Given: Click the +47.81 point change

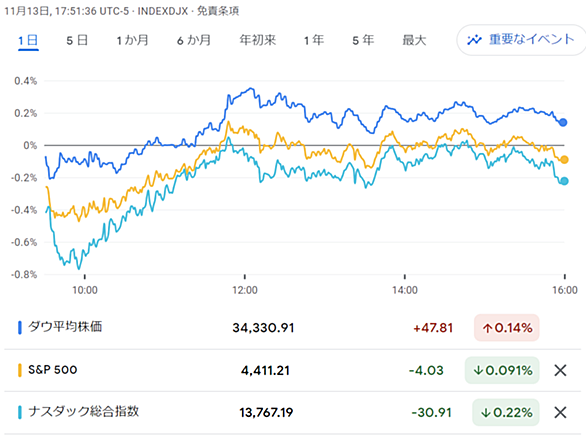Looking at the screenshot, I should (x=433, y=328).
